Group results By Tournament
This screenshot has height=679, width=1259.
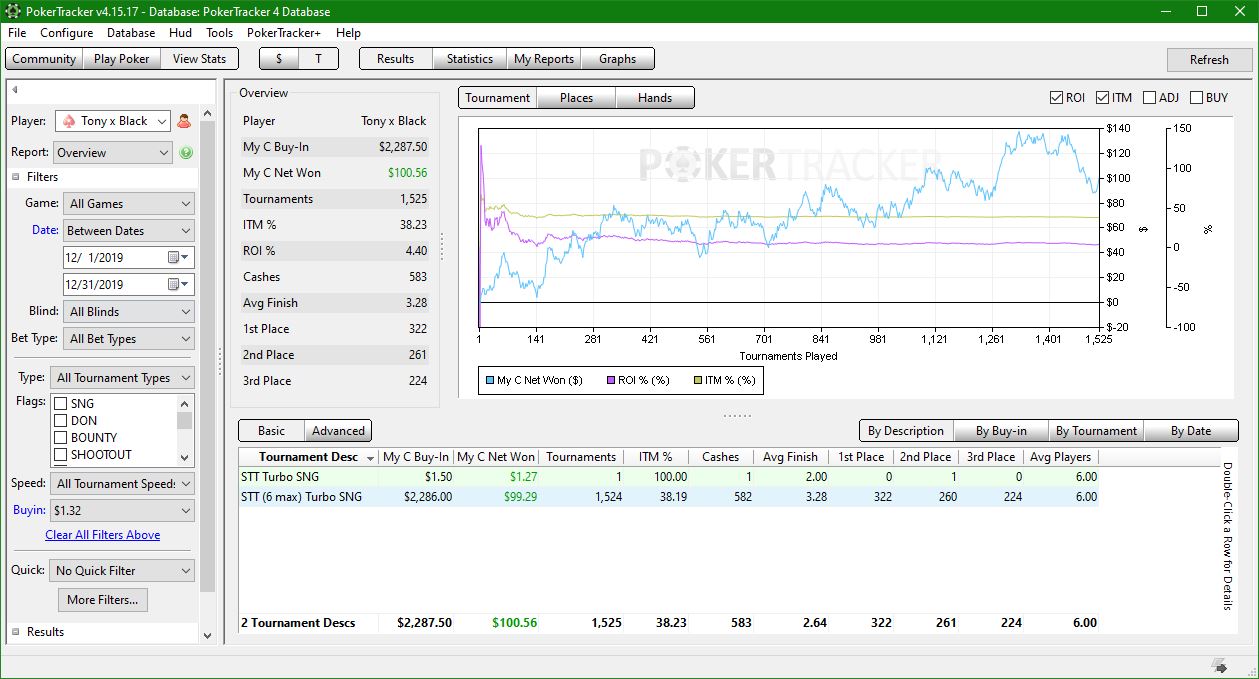point(1096,431)
